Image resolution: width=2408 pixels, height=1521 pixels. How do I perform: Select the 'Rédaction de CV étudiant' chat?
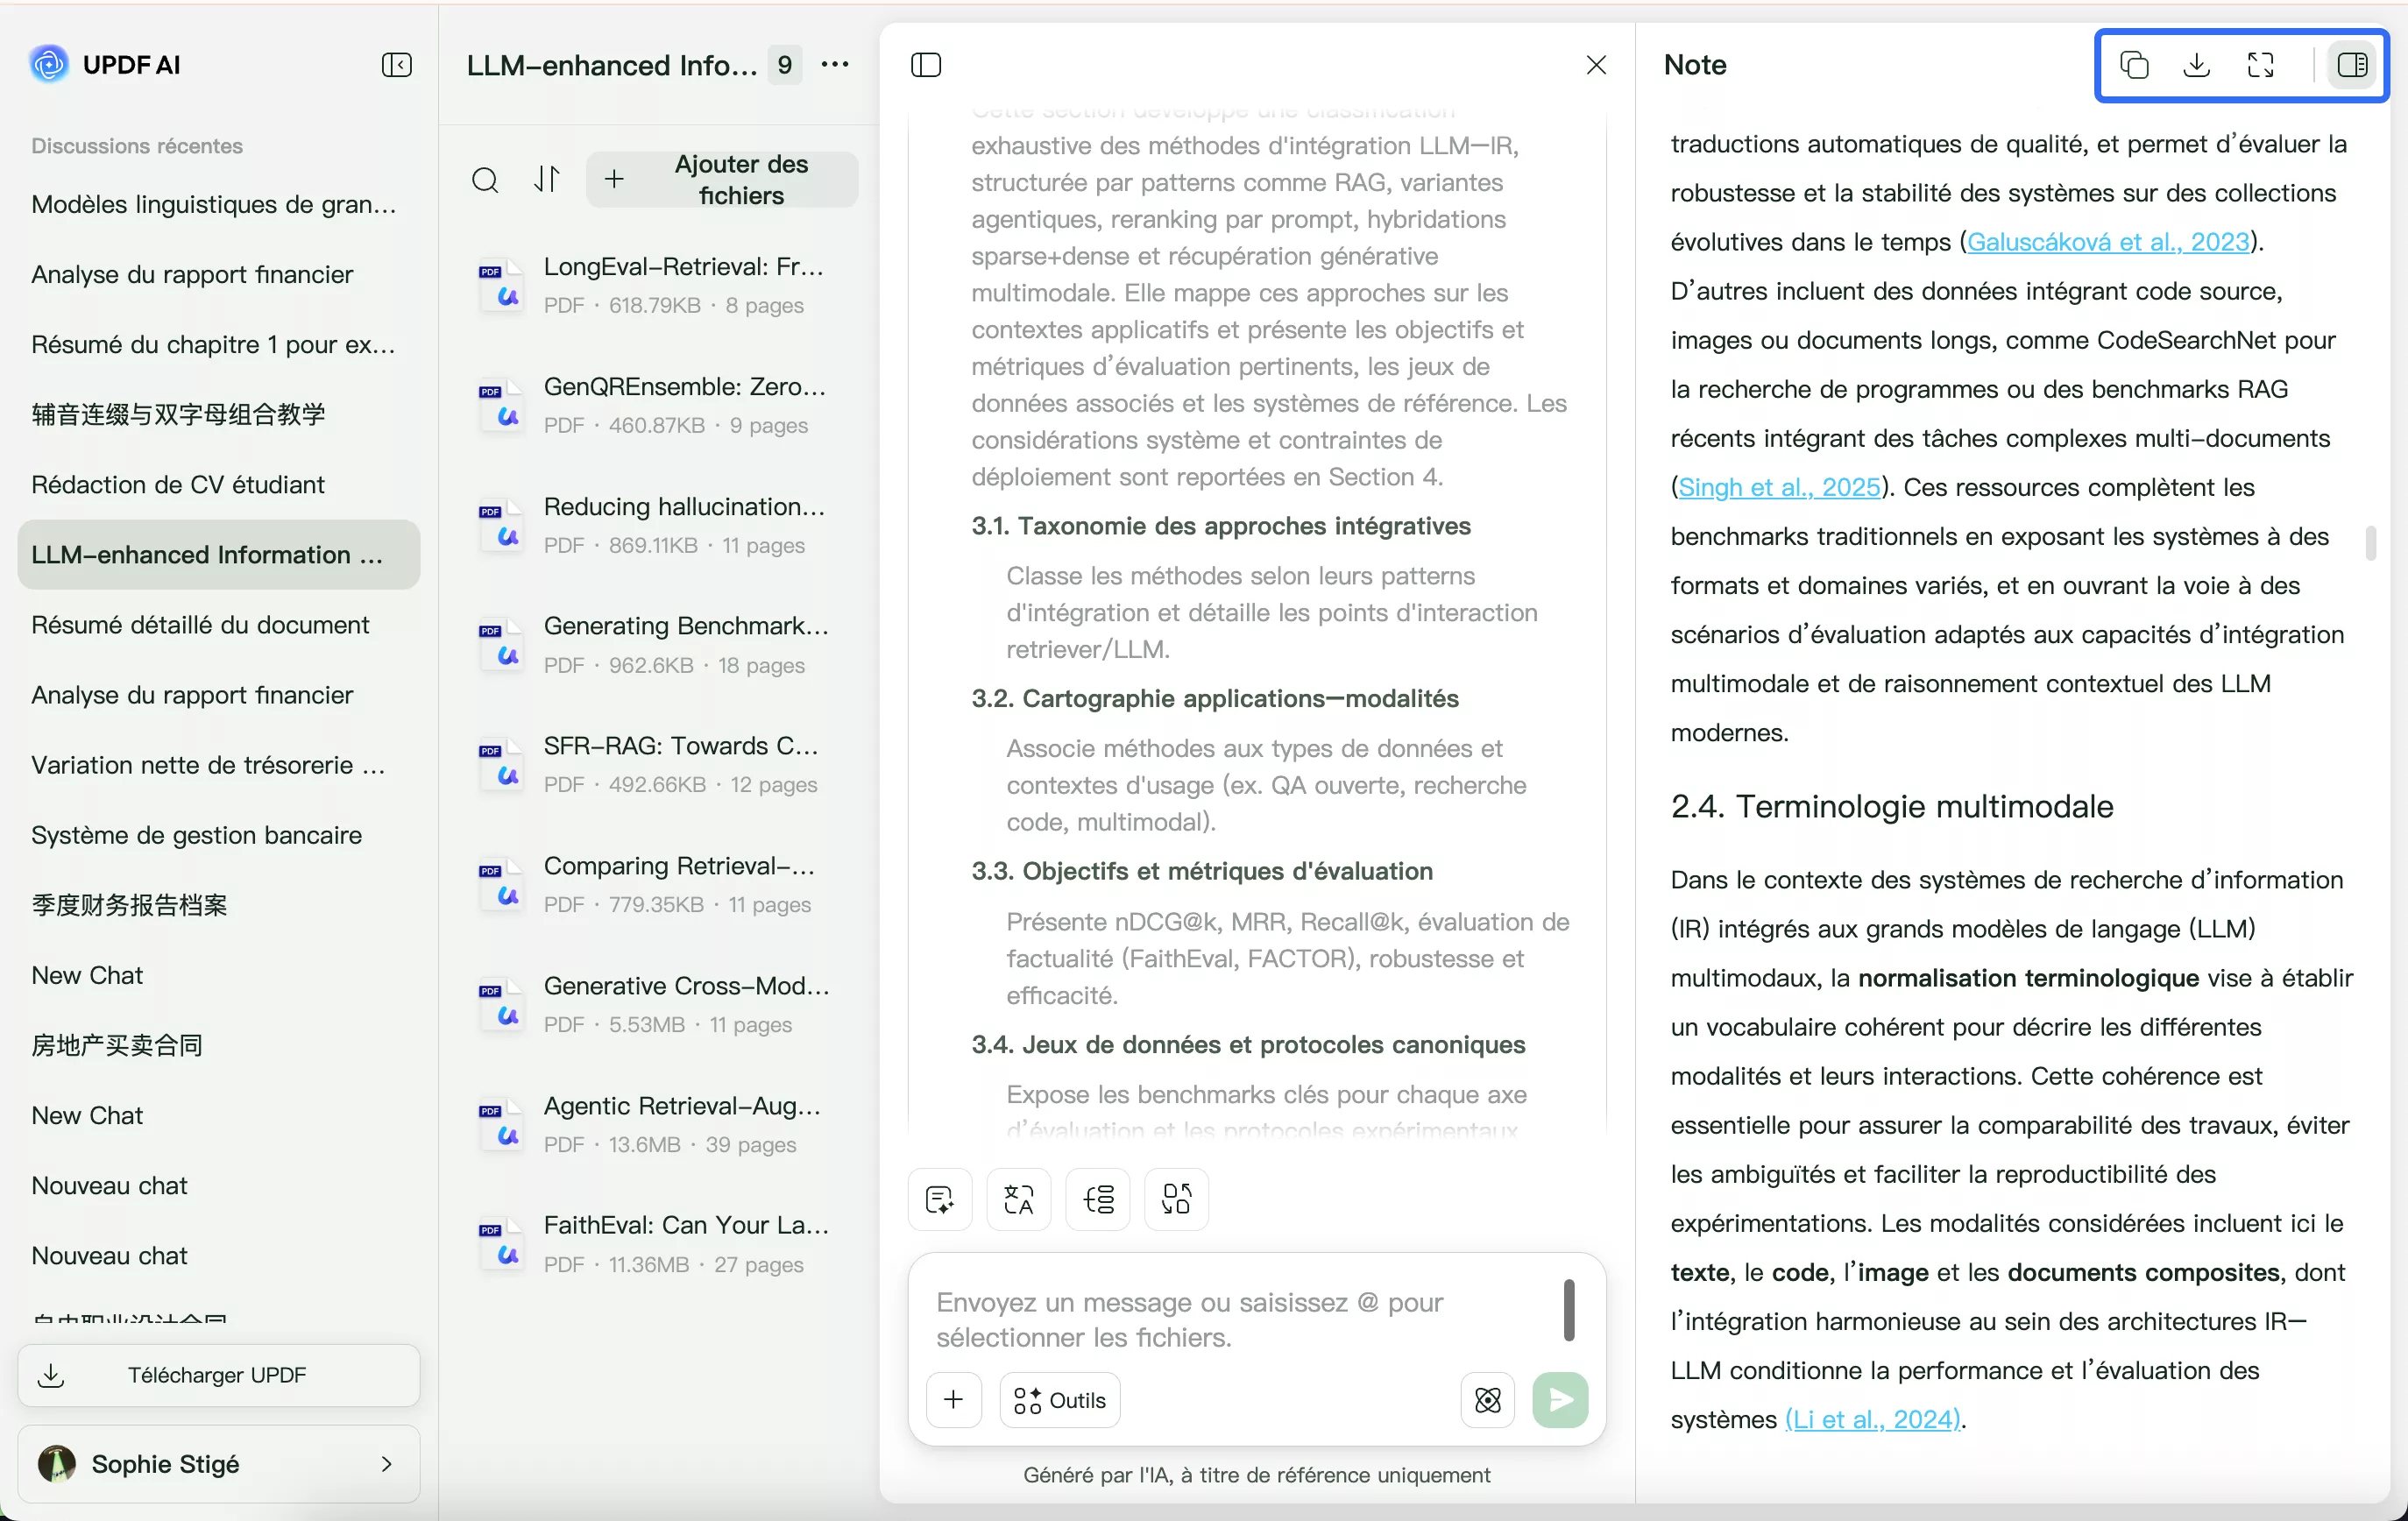[178, 484]
